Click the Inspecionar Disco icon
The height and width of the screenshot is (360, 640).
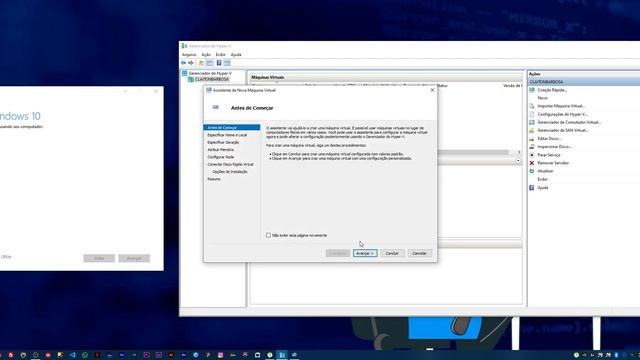(532, 147)
